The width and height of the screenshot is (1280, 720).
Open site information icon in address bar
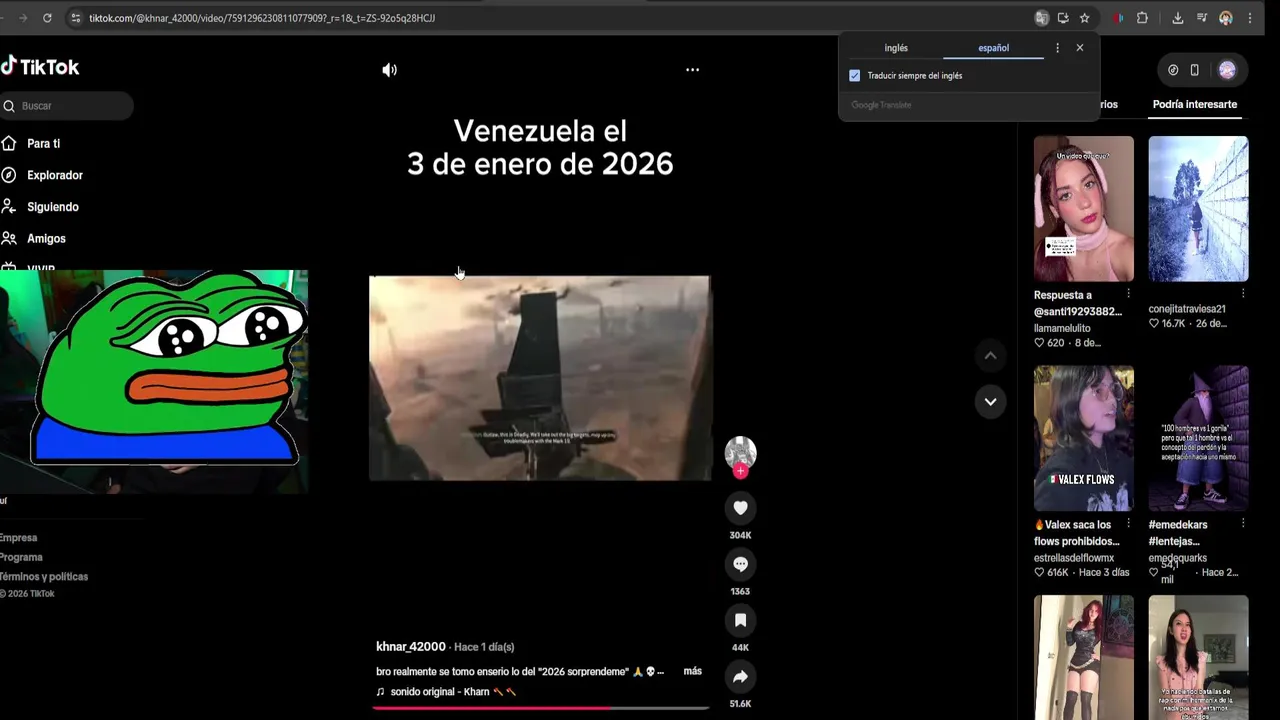pyautogui.click(x=75, y=18)
